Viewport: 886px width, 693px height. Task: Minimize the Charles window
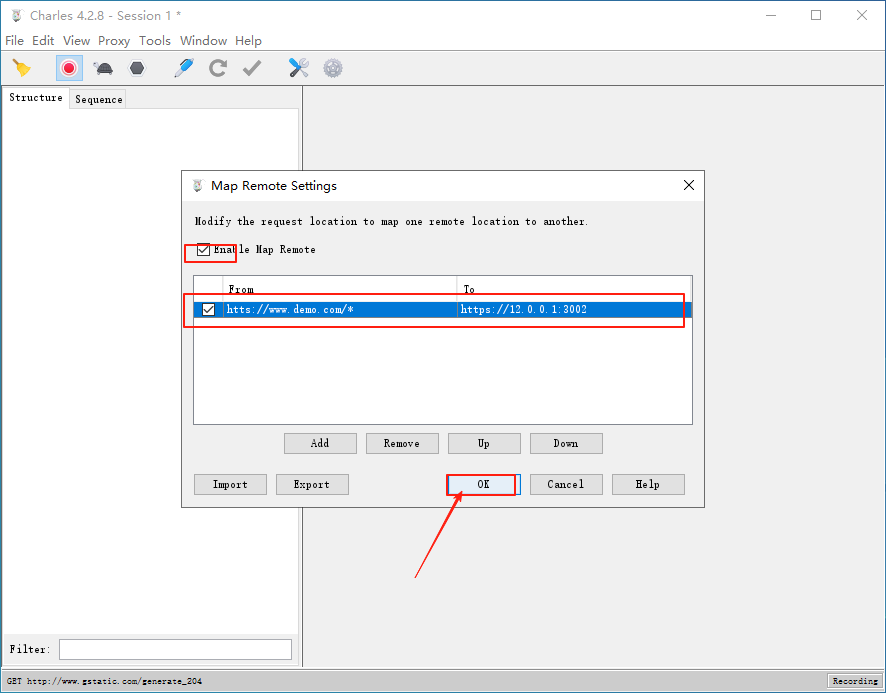click(771, 15)
